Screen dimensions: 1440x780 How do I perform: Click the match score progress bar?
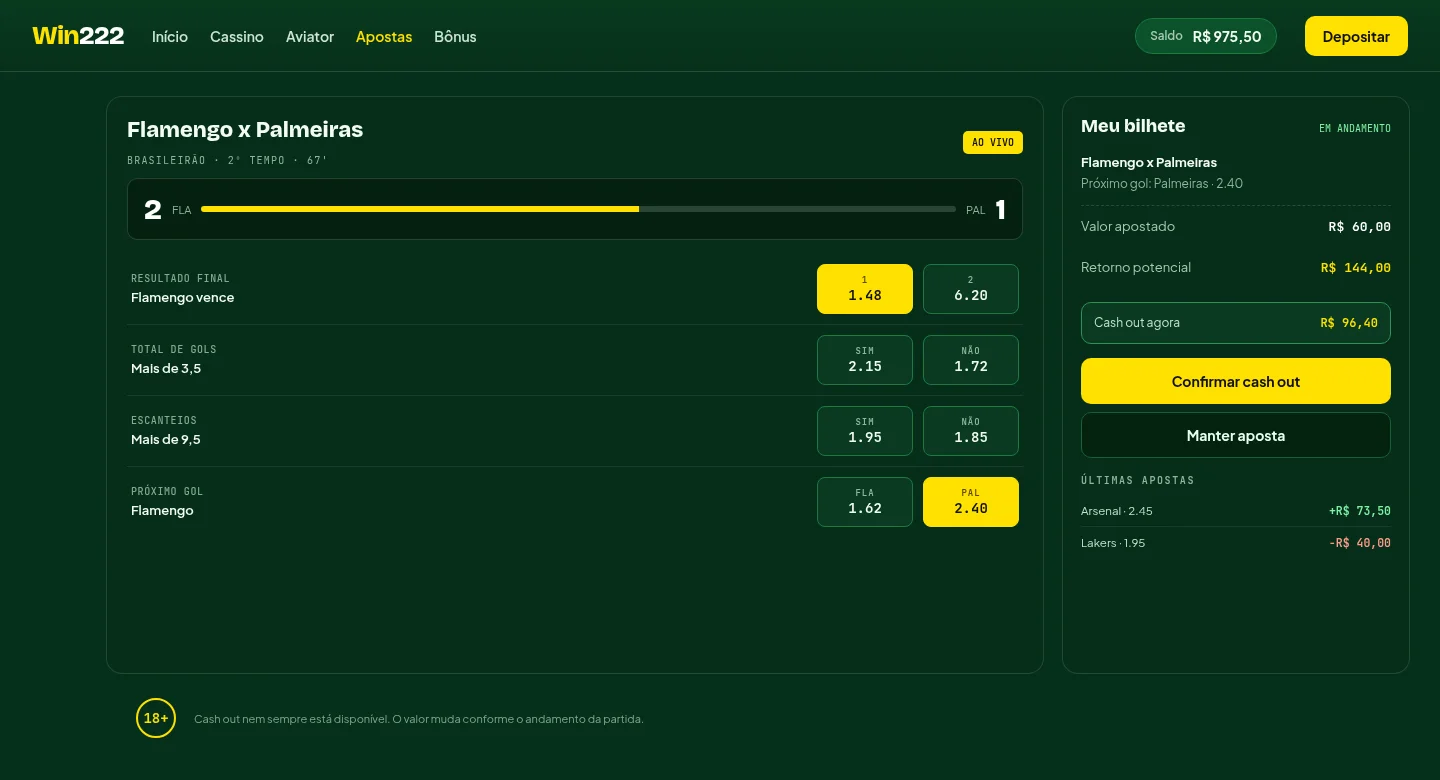click(x=578, y=209)
